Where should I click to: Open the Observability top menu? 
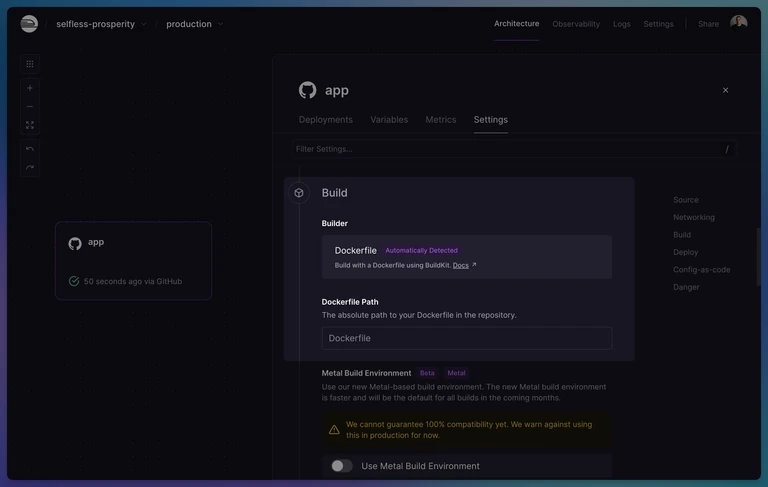(576, 24)
